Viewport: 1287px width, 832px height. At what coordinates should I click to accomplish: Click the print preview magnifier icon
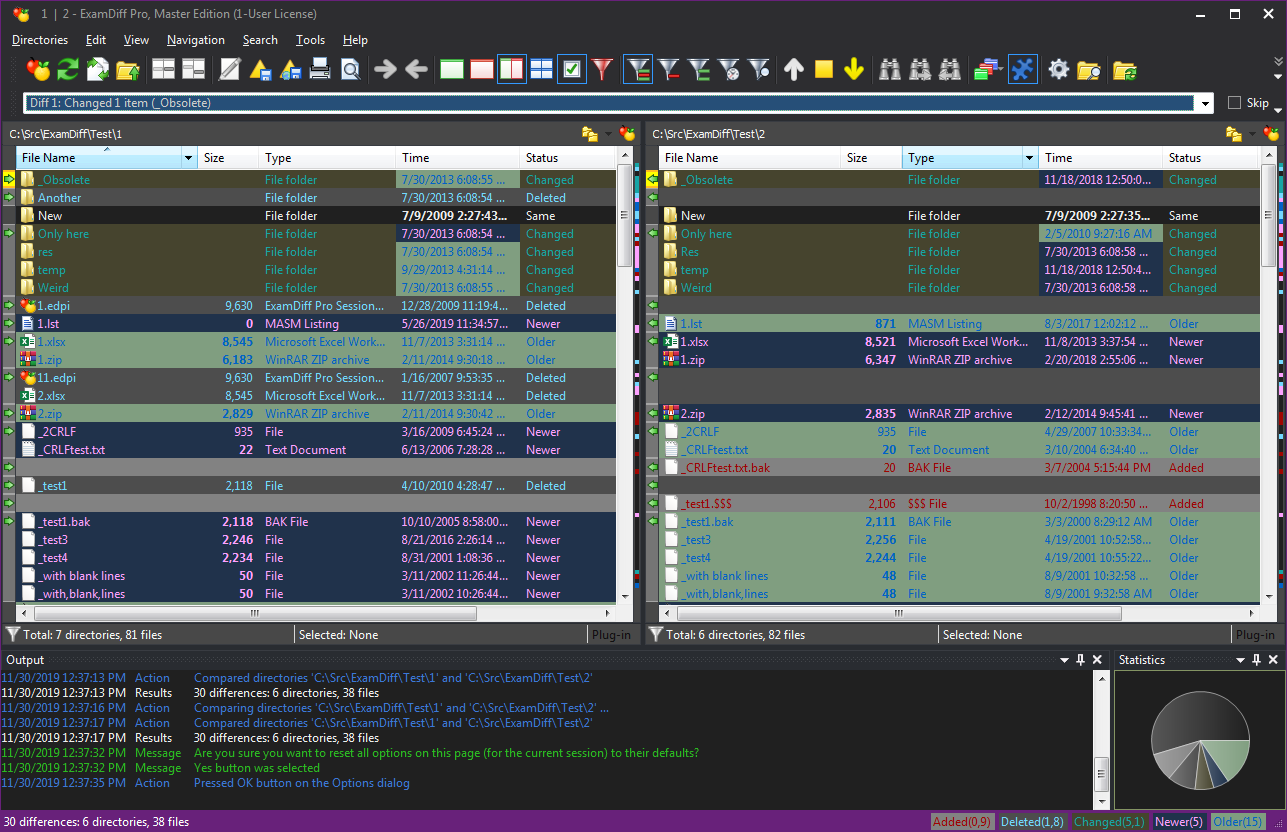[x=350, y=69]
